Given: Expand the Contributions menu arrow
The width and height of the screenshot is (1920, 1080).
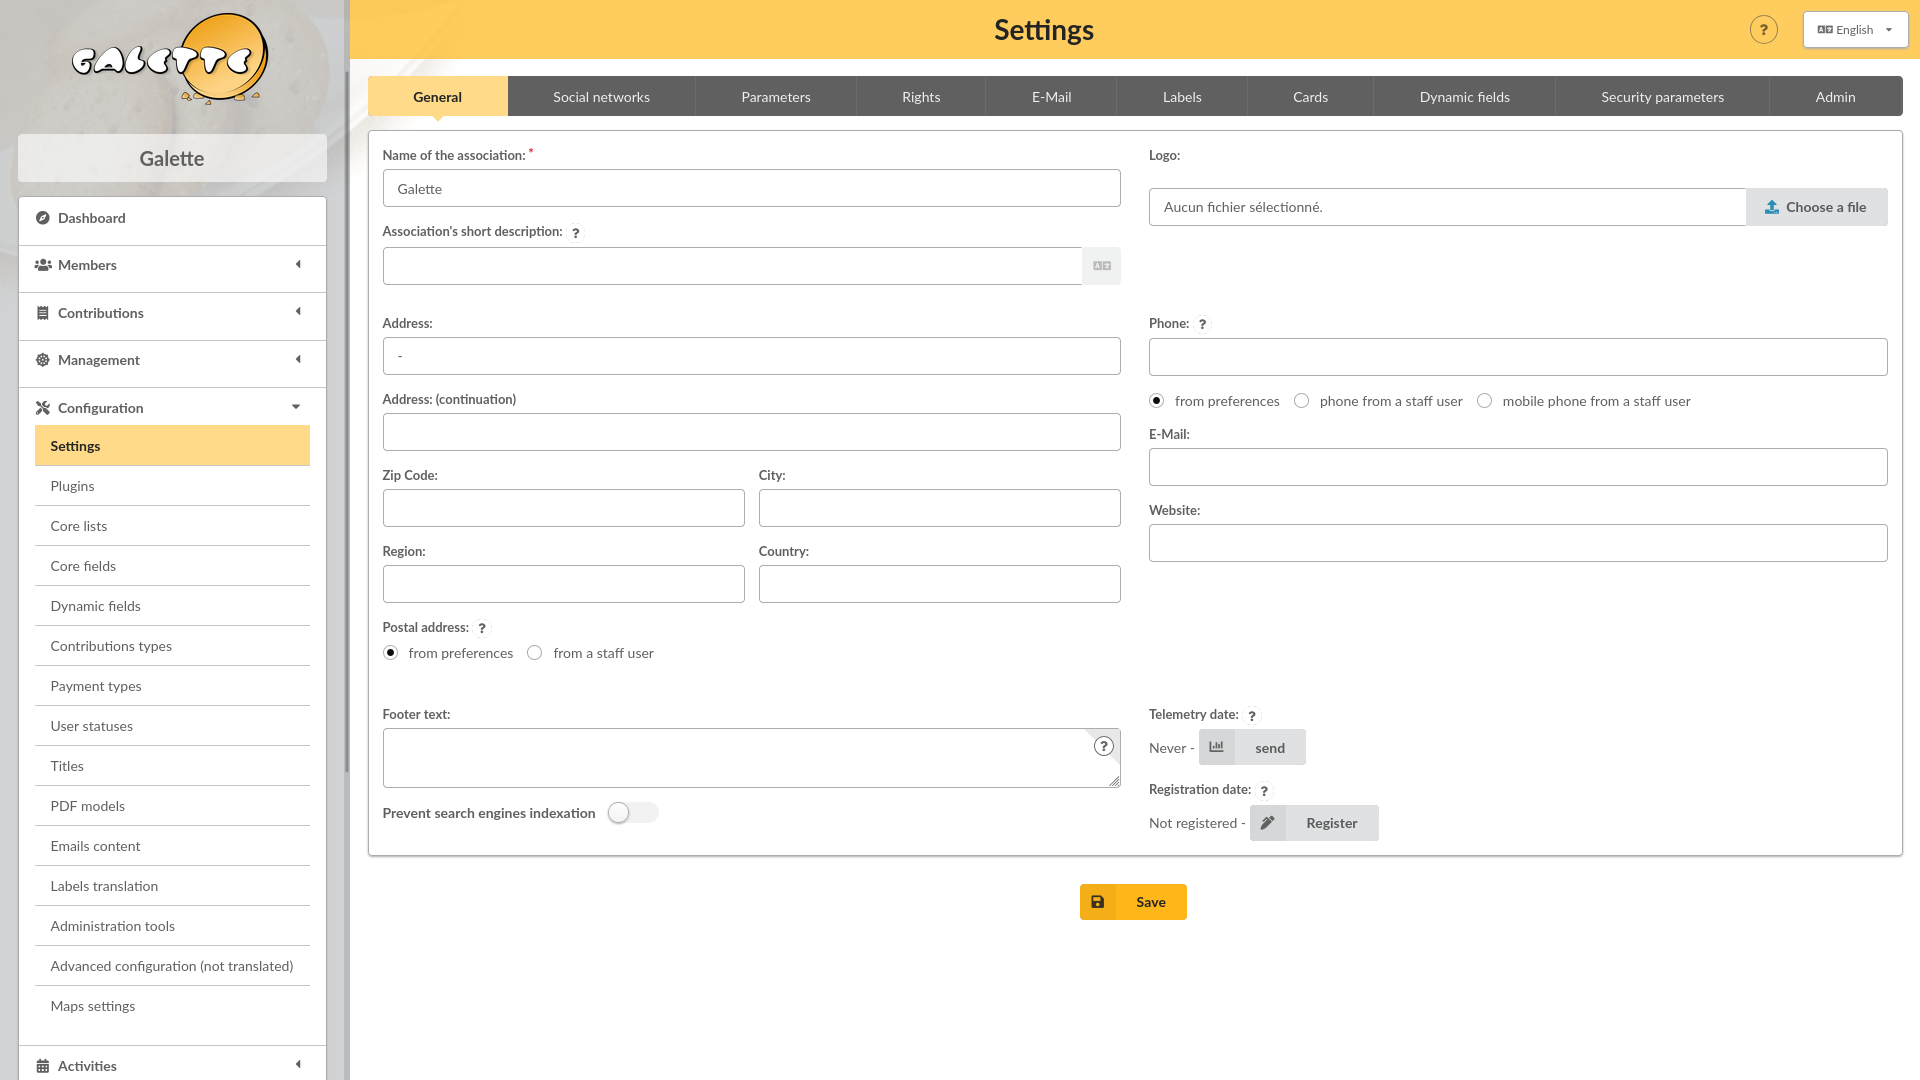Looking at the screenshot, I should pyautogui.click(x=298, y=312).
